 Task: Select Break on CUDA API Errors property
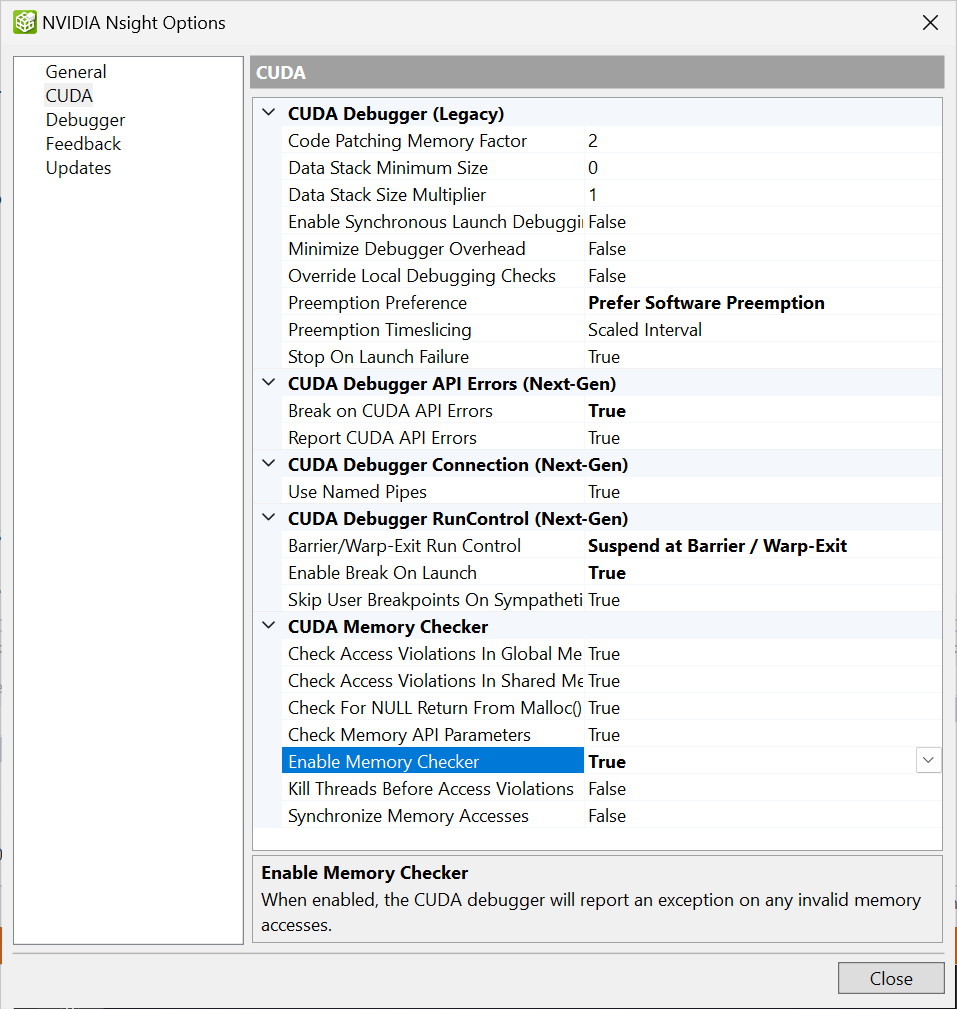(x=432, y=411)
